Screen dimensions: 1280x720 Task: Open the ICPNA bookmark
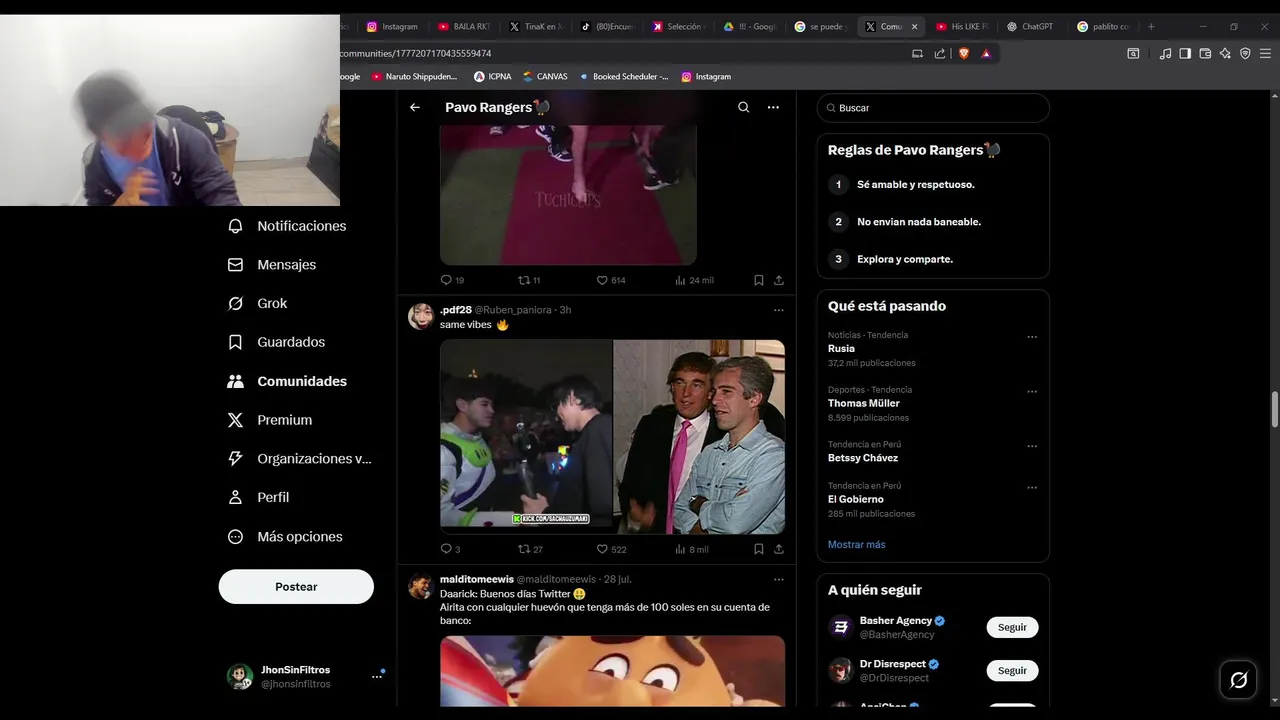click(x=492, y=77)
